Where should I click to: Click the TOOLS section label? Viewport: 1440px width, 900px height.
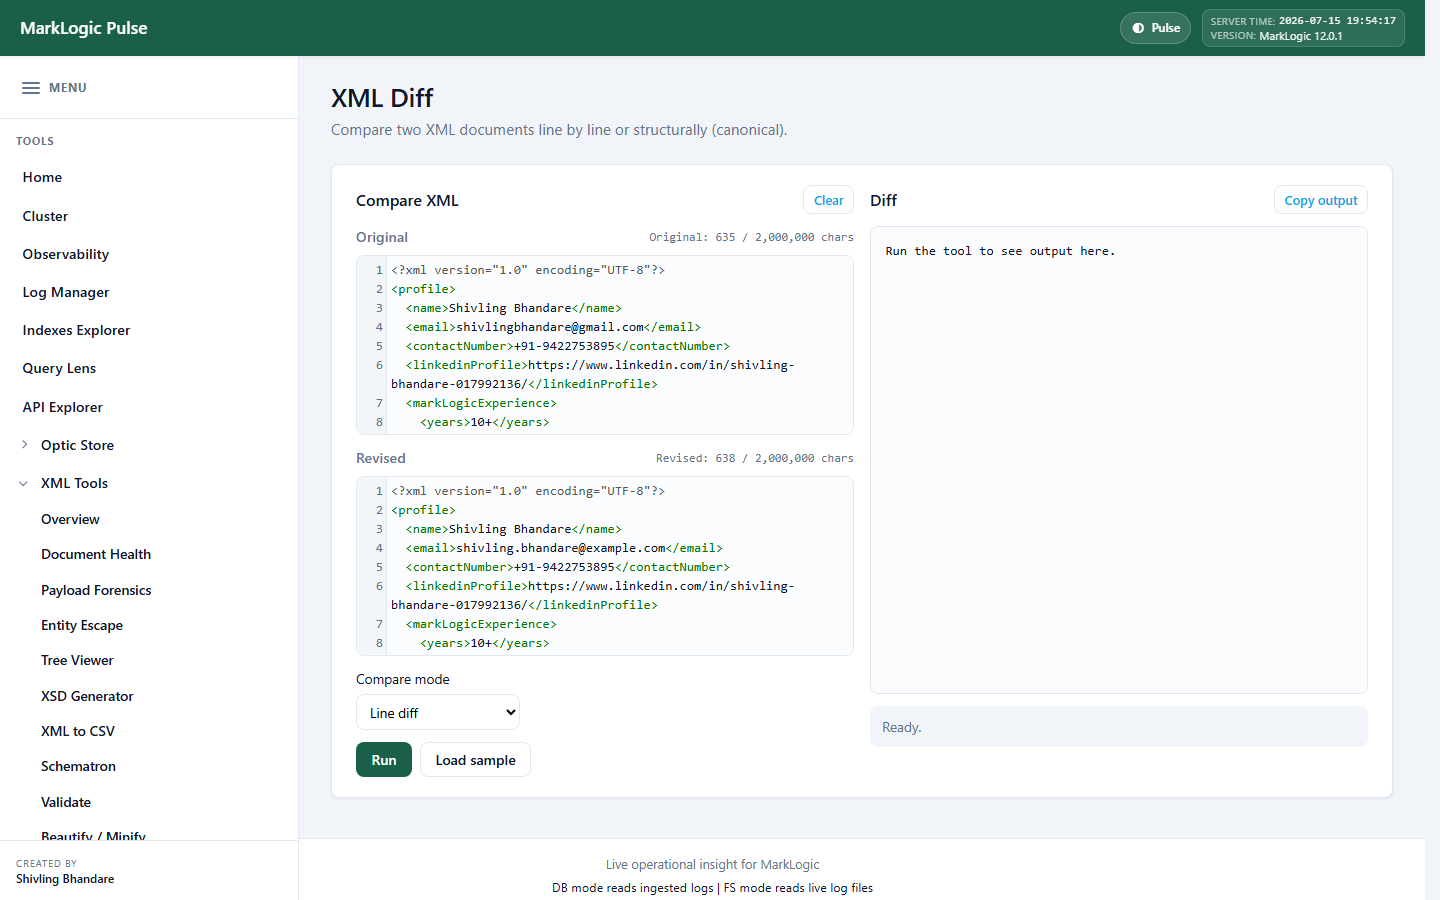click(x=35, y=141)
